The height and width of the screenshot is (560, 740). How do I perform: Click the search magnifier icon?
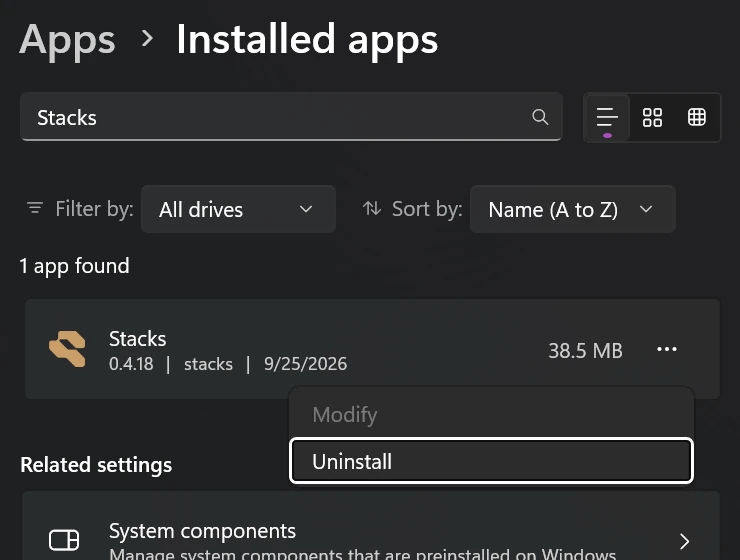click(x=540, y=117)
